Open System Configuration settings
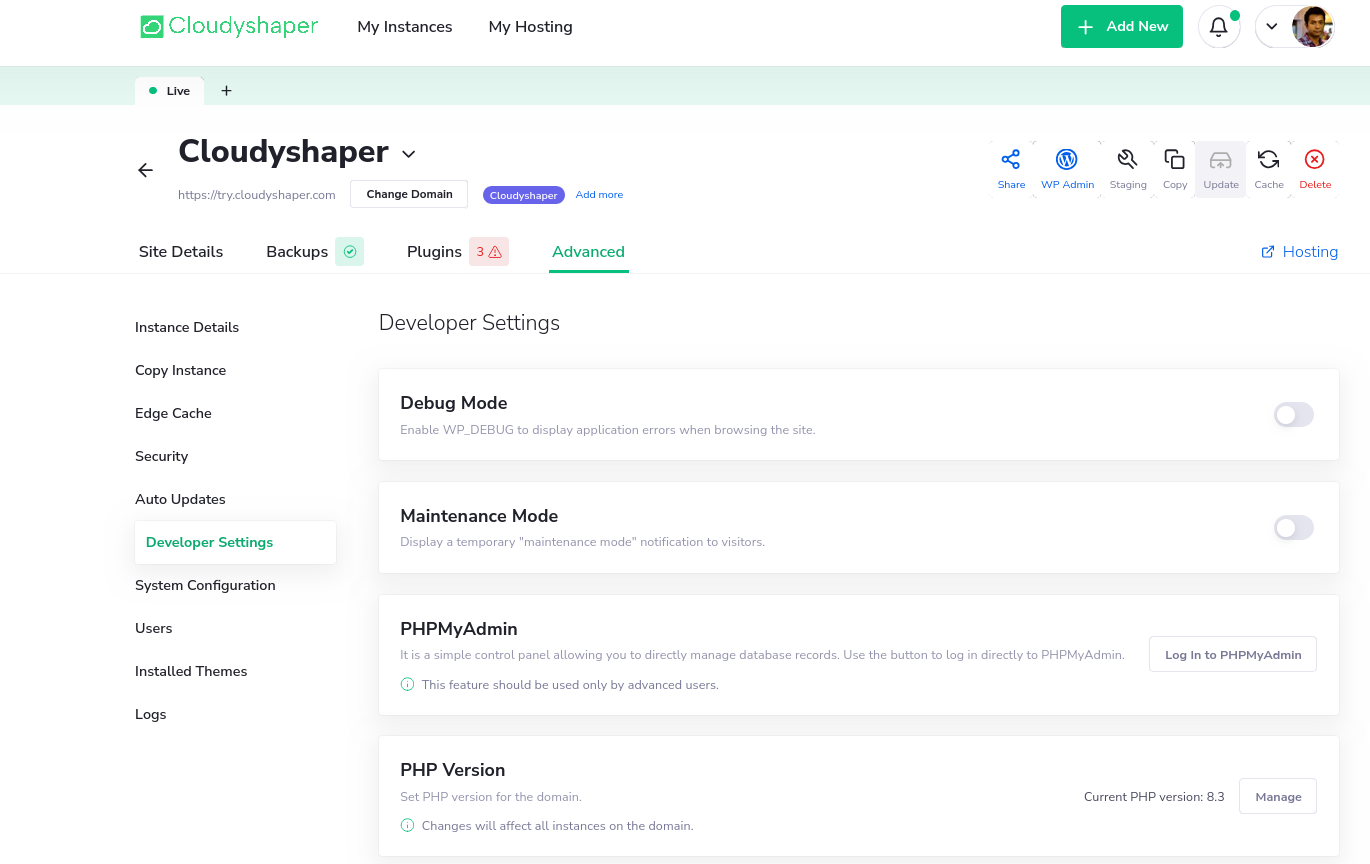 pos(205,585)
